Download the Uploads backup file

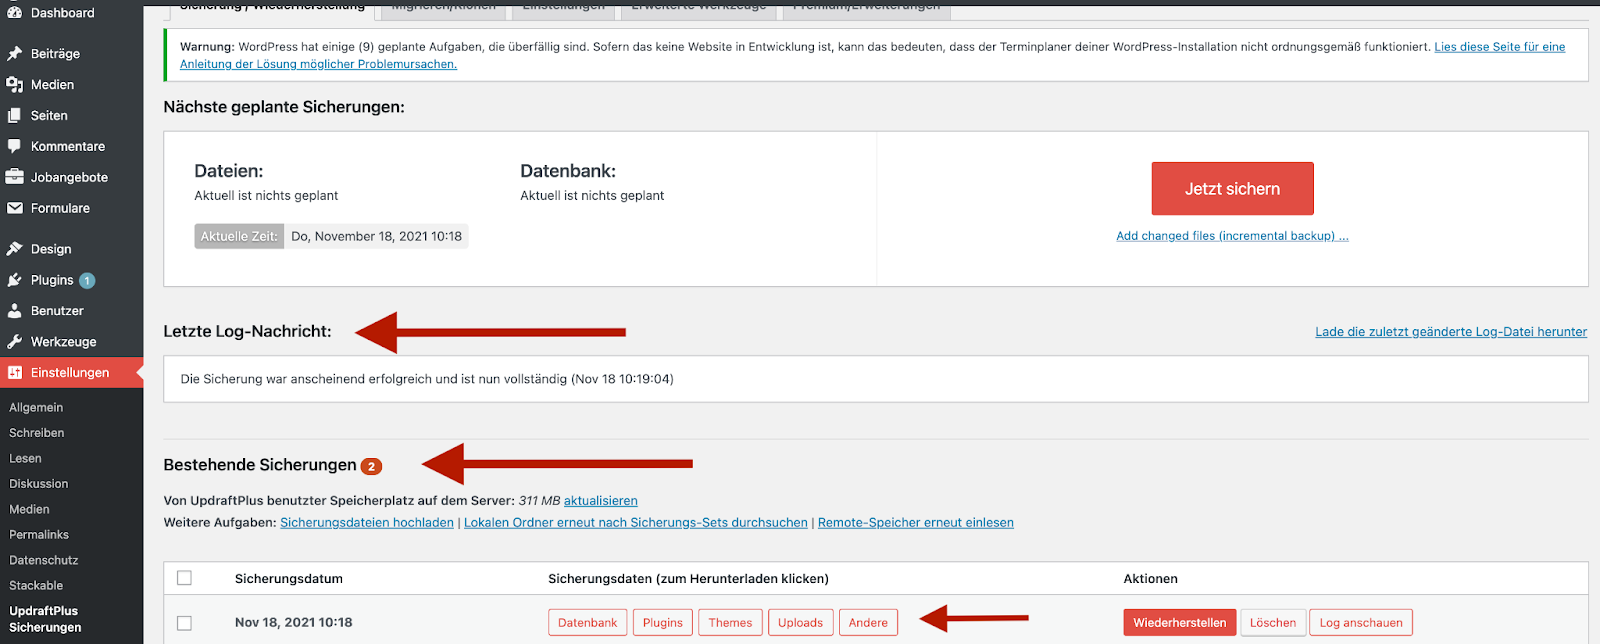801,623
